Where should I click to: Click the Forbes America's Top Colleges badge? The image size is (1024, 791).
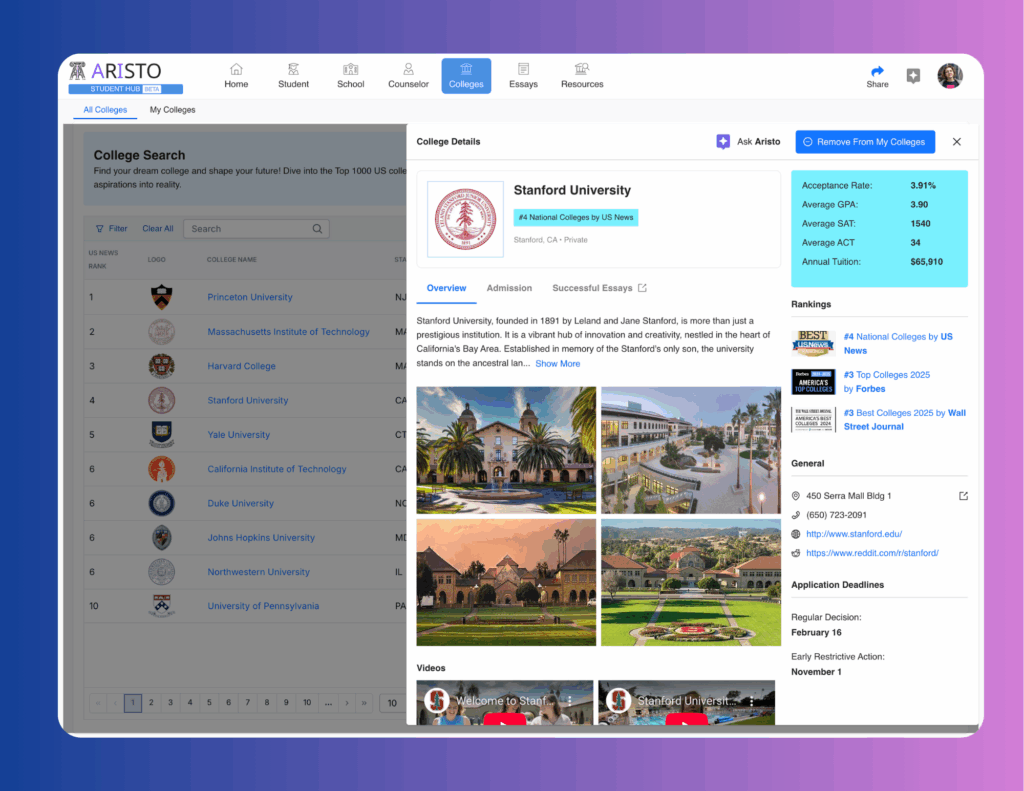(x=813, y=381)
